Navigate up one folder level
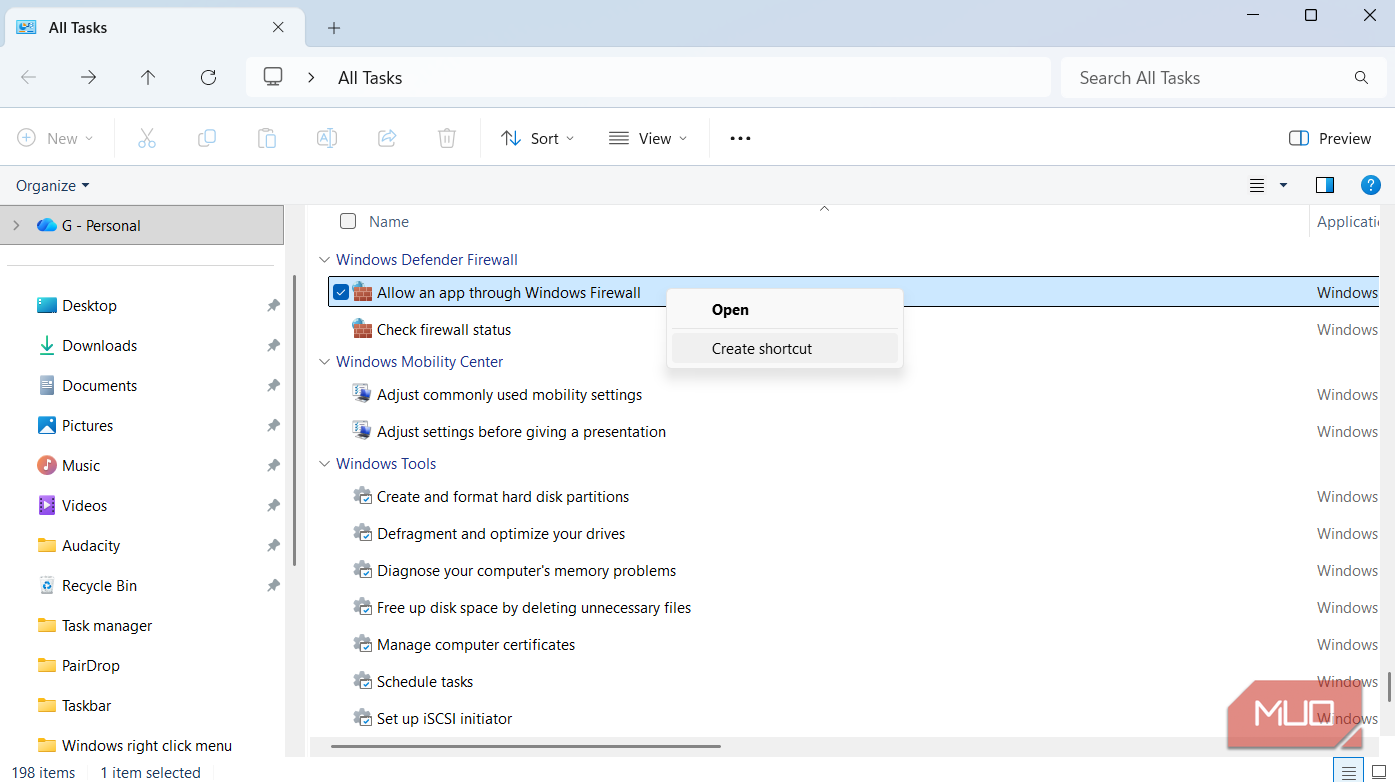The width and height of the screenshot is (1395, 782). 148,77
